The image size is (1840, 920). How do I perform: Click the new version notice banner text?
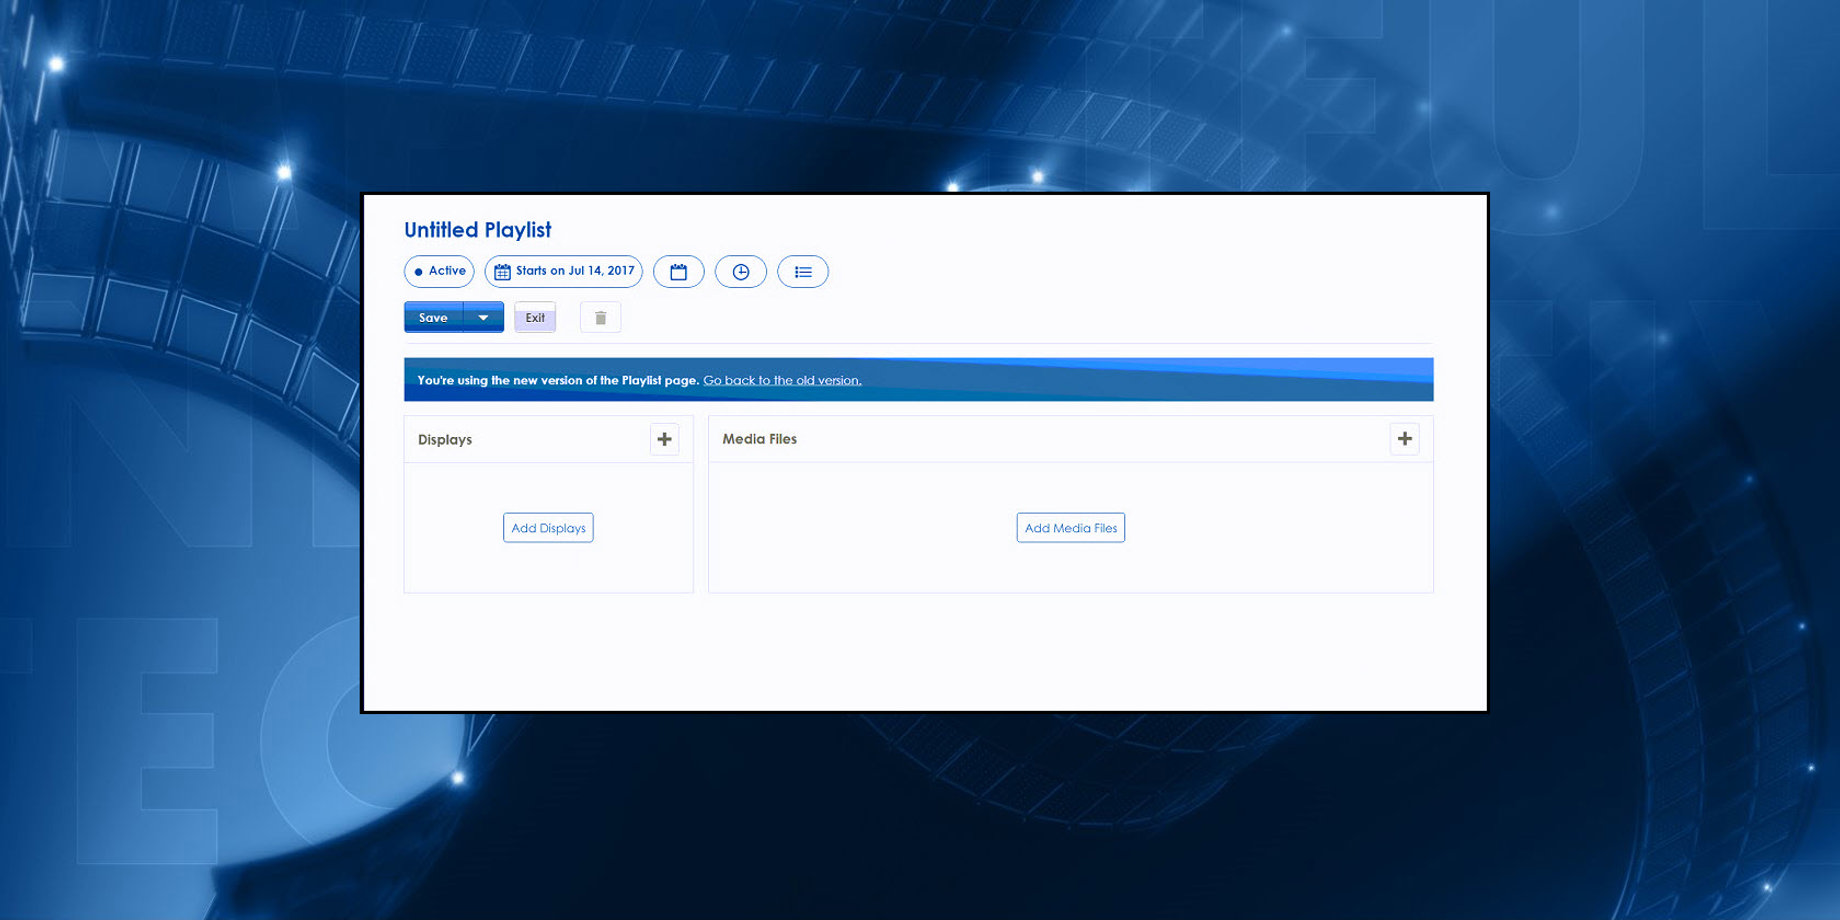pos(557,380)
